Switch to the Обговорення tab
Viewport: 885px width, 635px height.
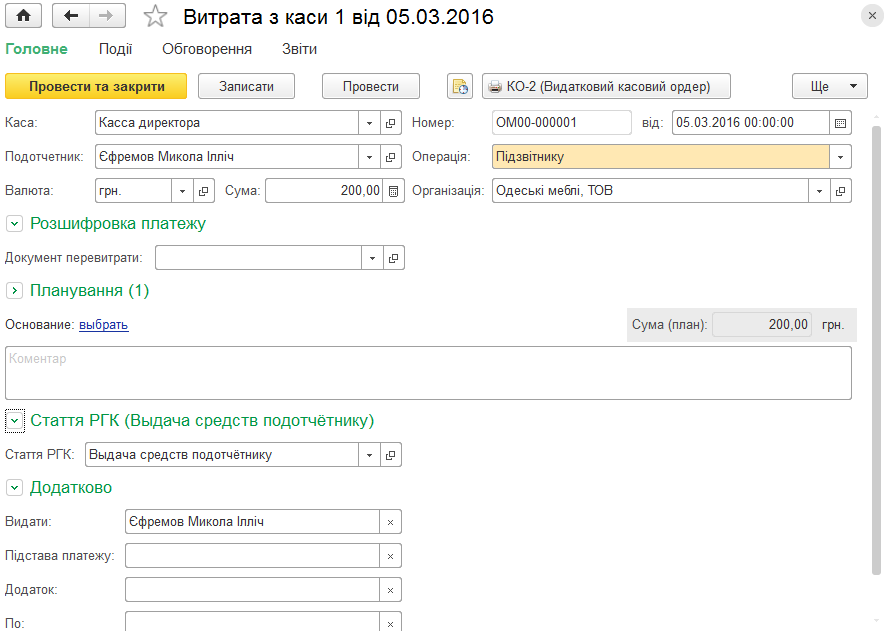pyautogui.click(x=207, y=49)
